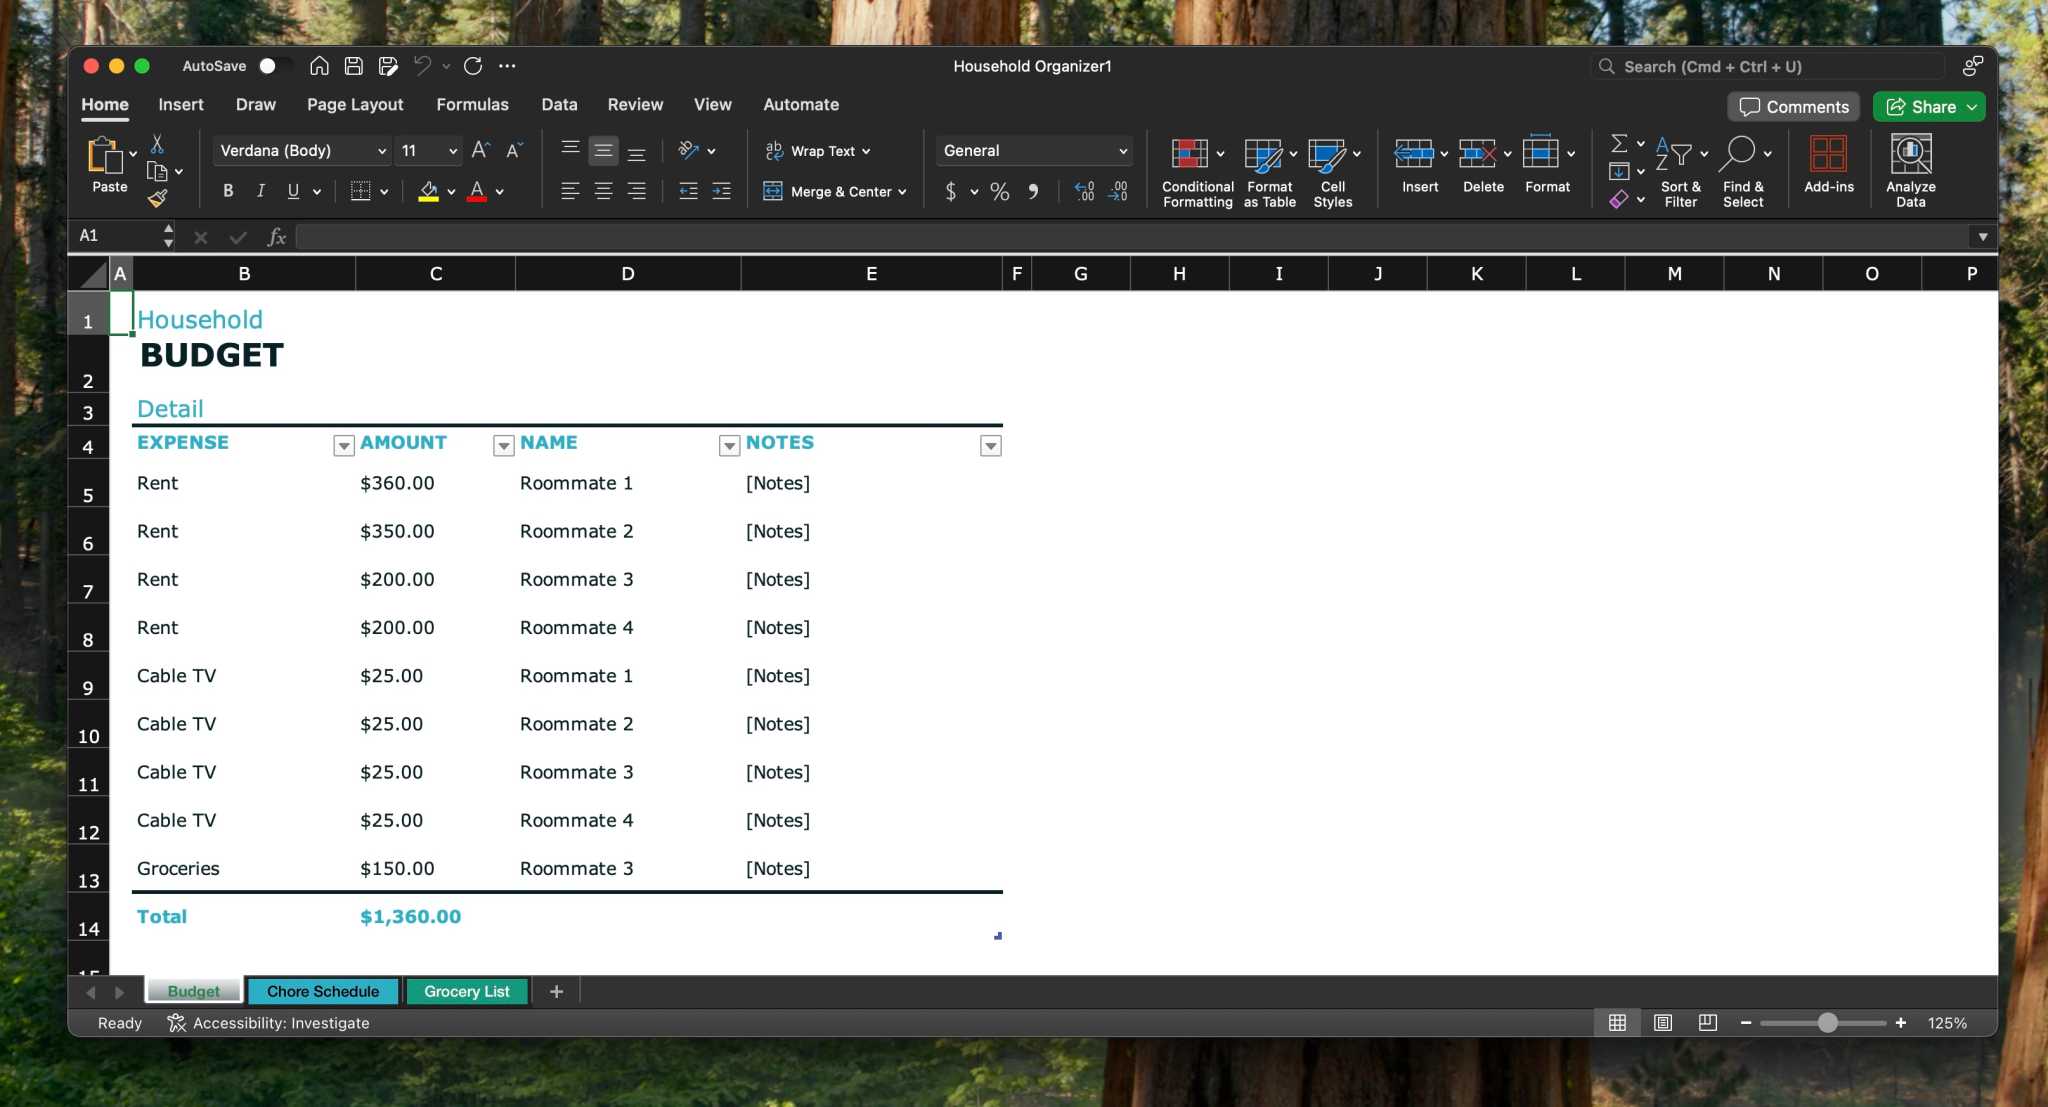Image resolution: width=2048 pixels, height=1107 pixels.
Task: Click the AutoSum icon
Action: pyautogui.click(x=1620, y=142)
